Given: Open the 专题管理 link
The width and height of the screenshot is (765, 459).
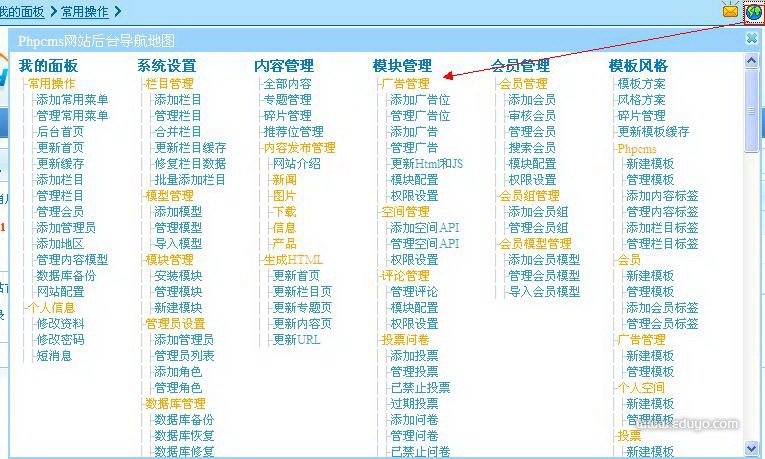Looking at the screenshot, I should pyautogui.click(x=287, y=100).
